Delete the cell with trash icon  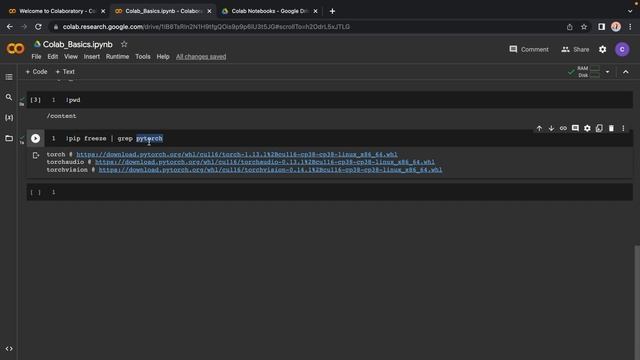tap(611, 128)
